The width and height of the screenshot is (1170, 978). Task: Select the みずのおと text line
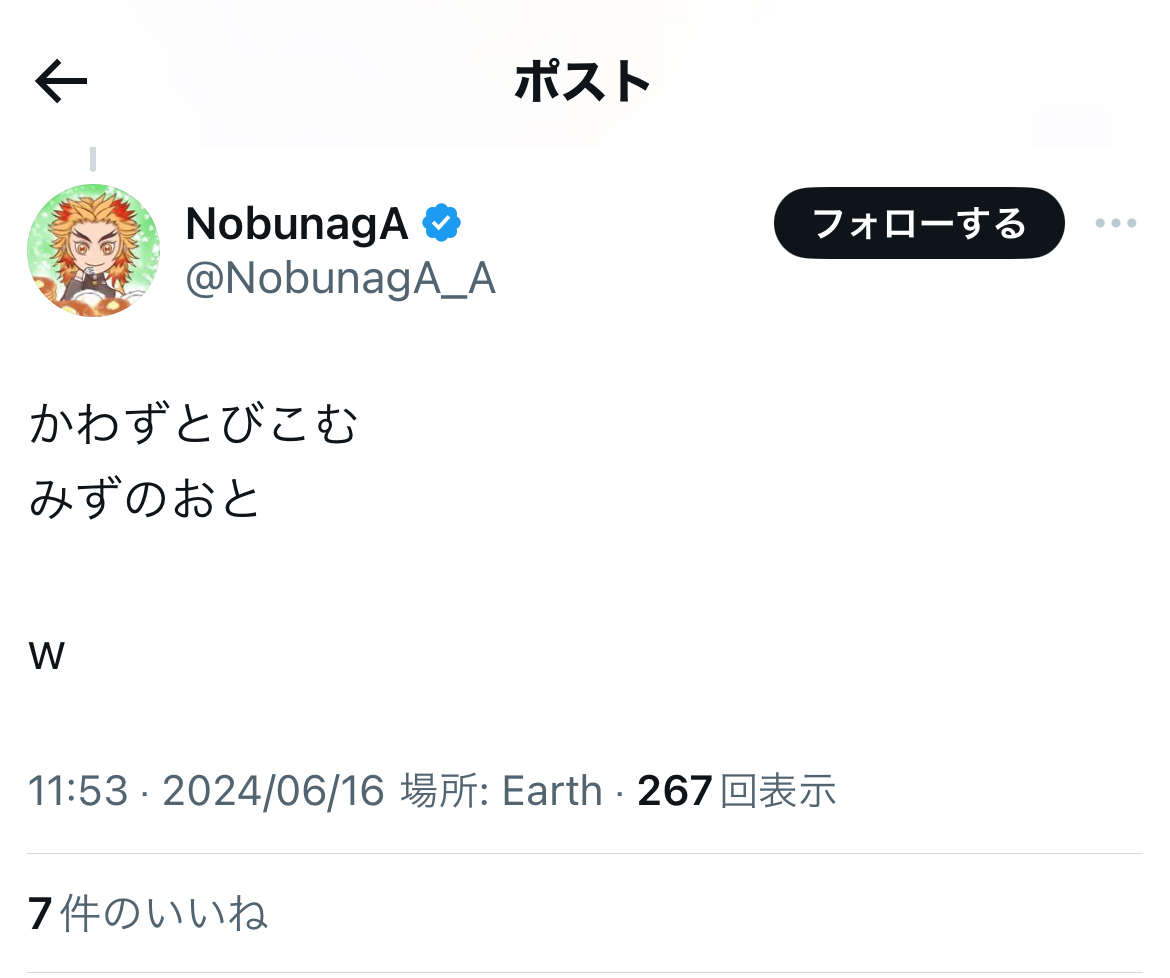[145, 499]
